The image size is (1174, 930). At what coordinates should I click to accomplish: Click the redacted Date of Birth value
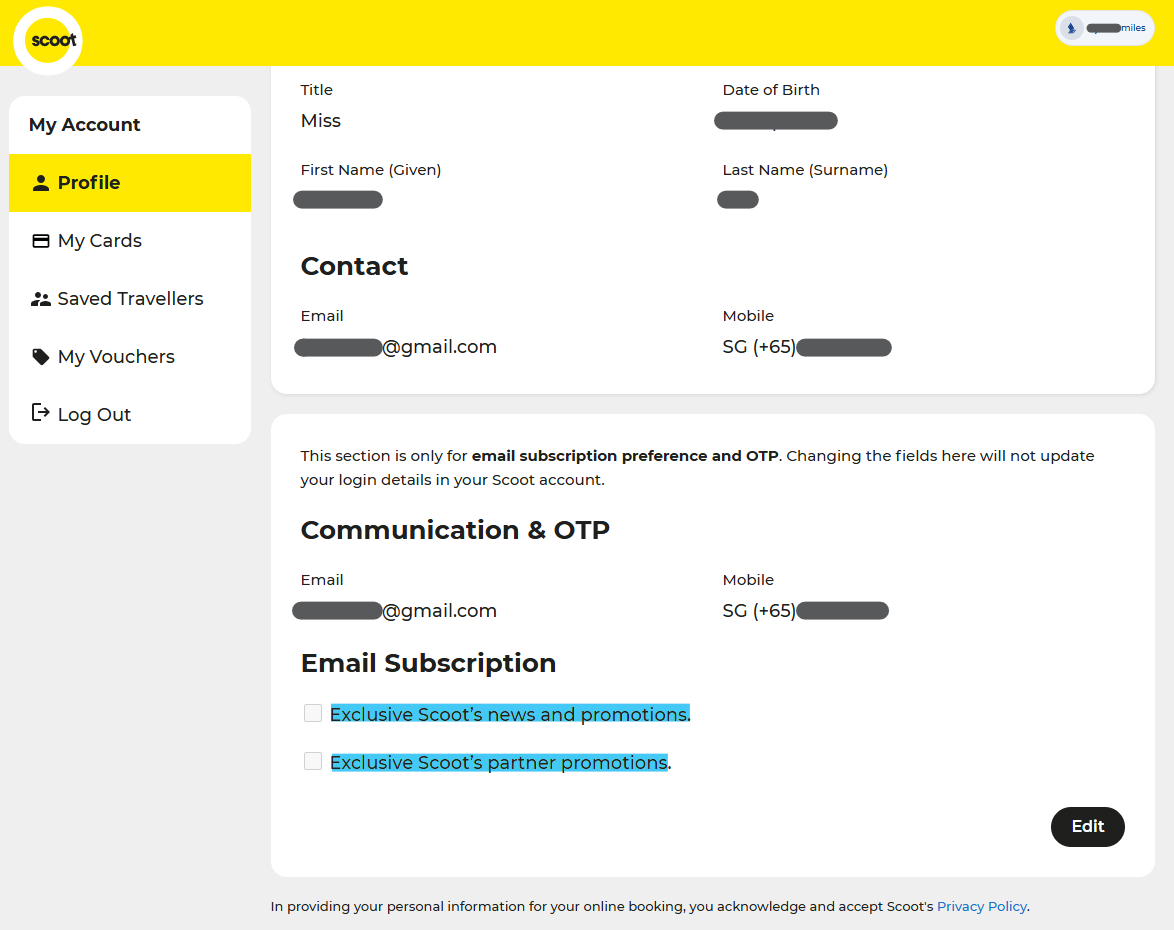pos(776,121)
